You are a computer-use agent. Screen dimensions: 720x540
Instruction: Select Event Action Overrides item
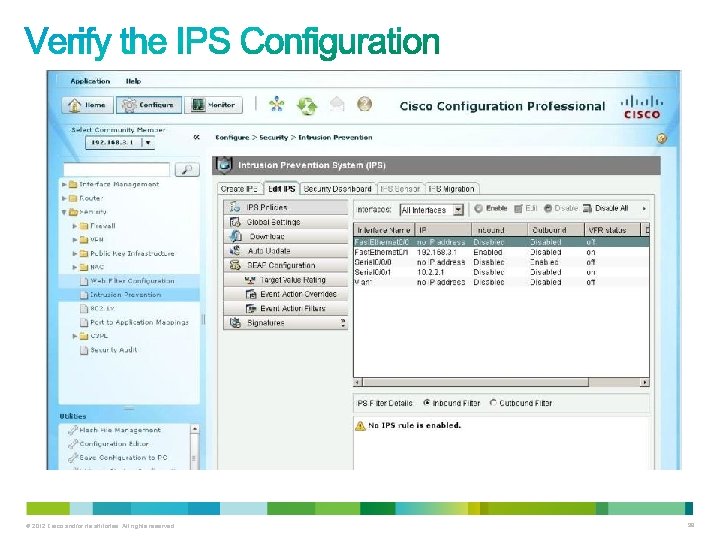[x=286, y=294]
